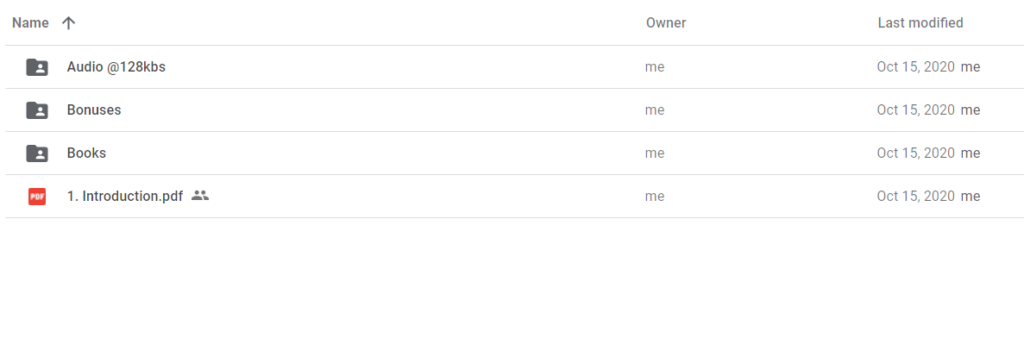Viewport: 1024px width, 363px height.
Task: Click the modified date in the Books row
Action: [916, 153]
